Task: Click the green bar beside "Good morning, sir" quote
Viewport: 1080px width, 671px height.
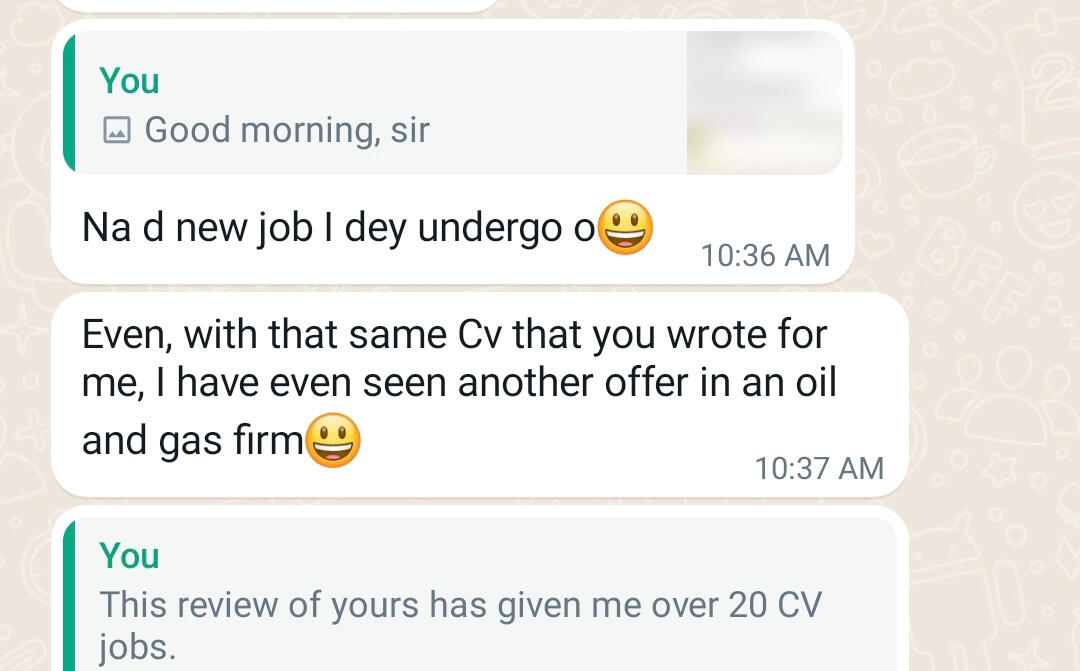Action: [69, 102]
